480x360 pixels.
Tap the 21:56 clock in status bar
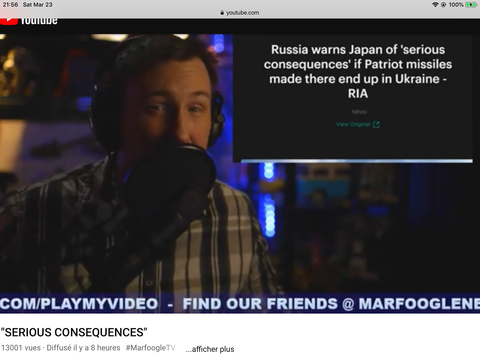tap(10, 5)
